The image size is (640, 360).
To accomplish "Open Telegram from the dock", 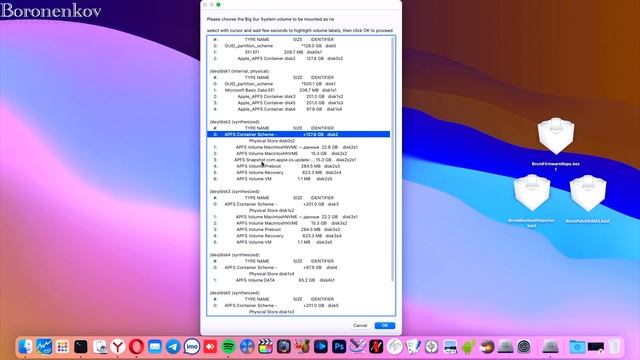I will (173, 347).
